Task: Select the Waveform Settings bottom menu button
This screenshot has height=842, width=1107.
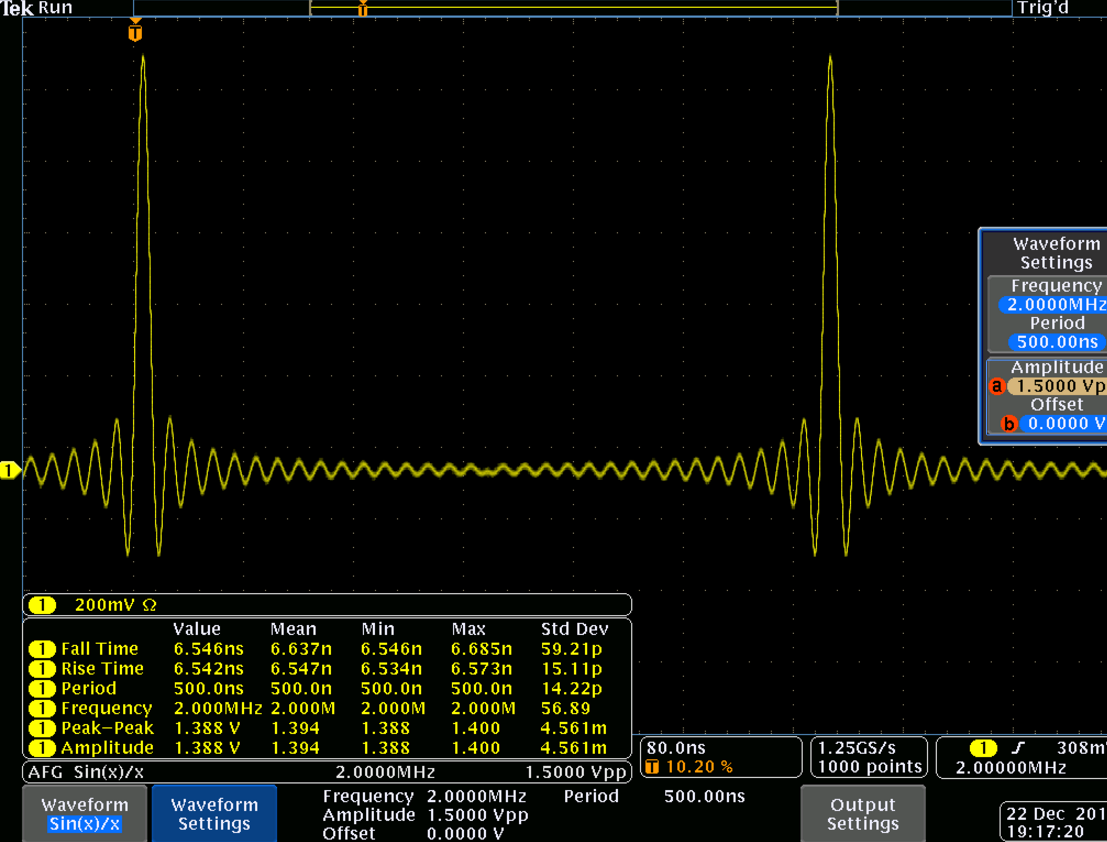Action: point(214,814)
